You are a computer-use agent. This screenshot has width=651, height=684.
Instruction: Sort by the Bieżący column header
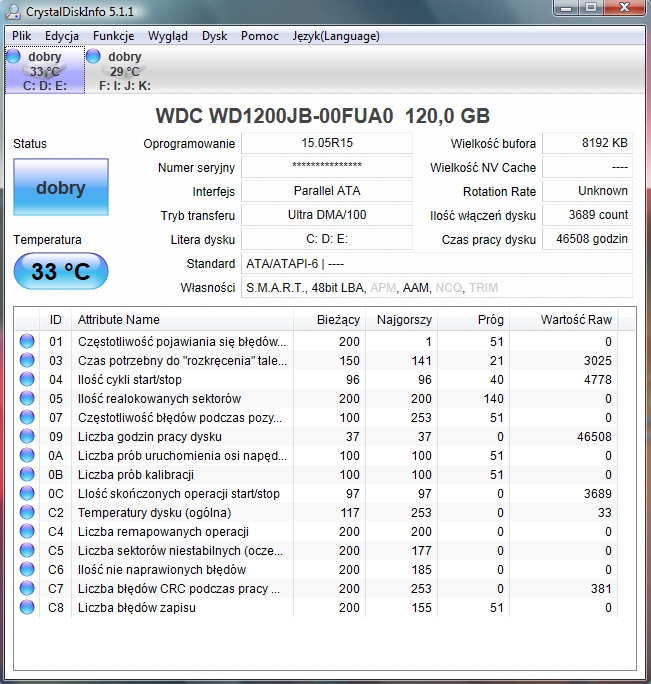(x=329, y=320)
